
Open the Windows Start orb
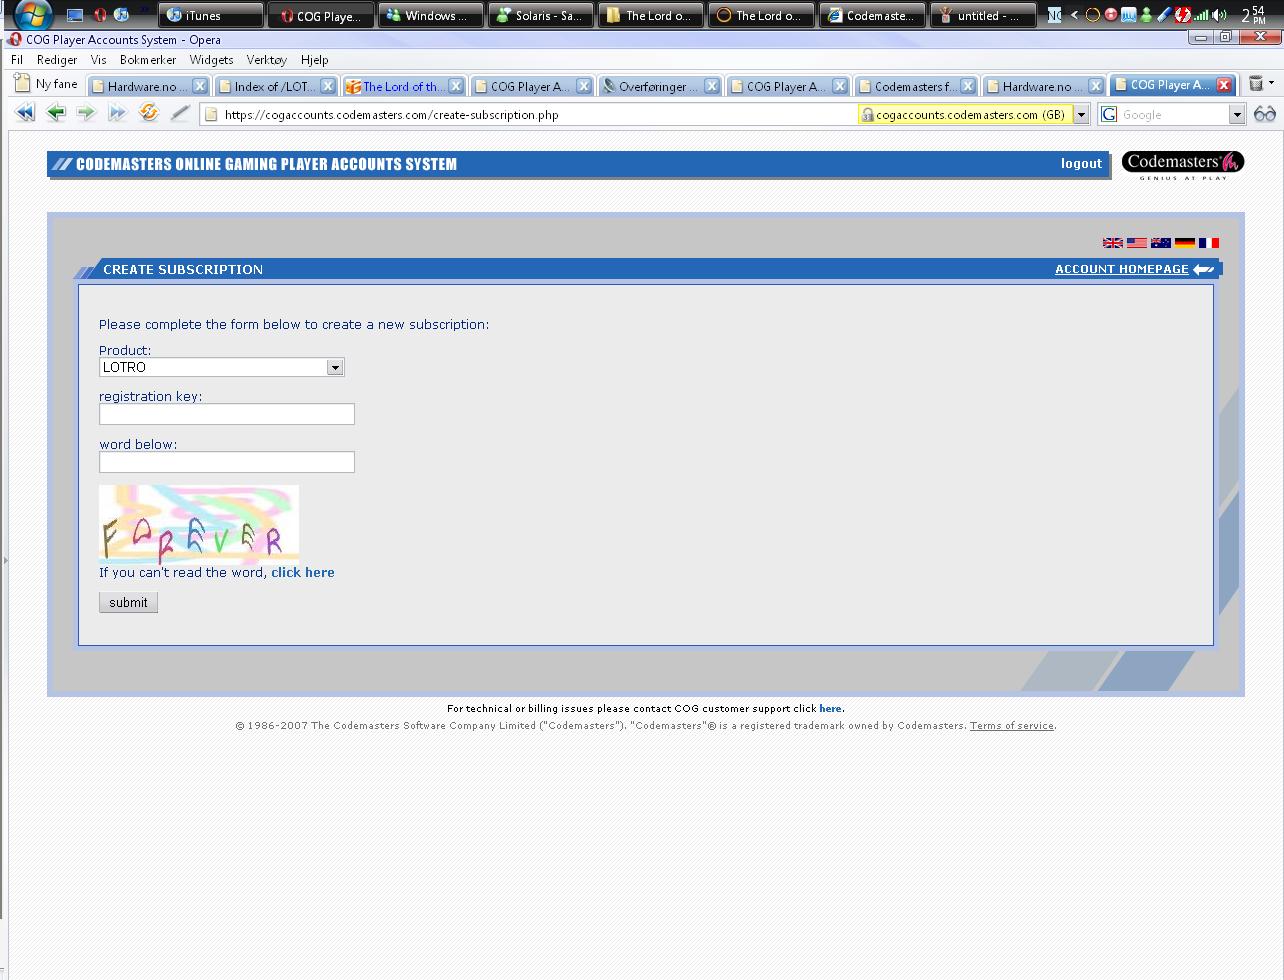(x=32, y=14)
